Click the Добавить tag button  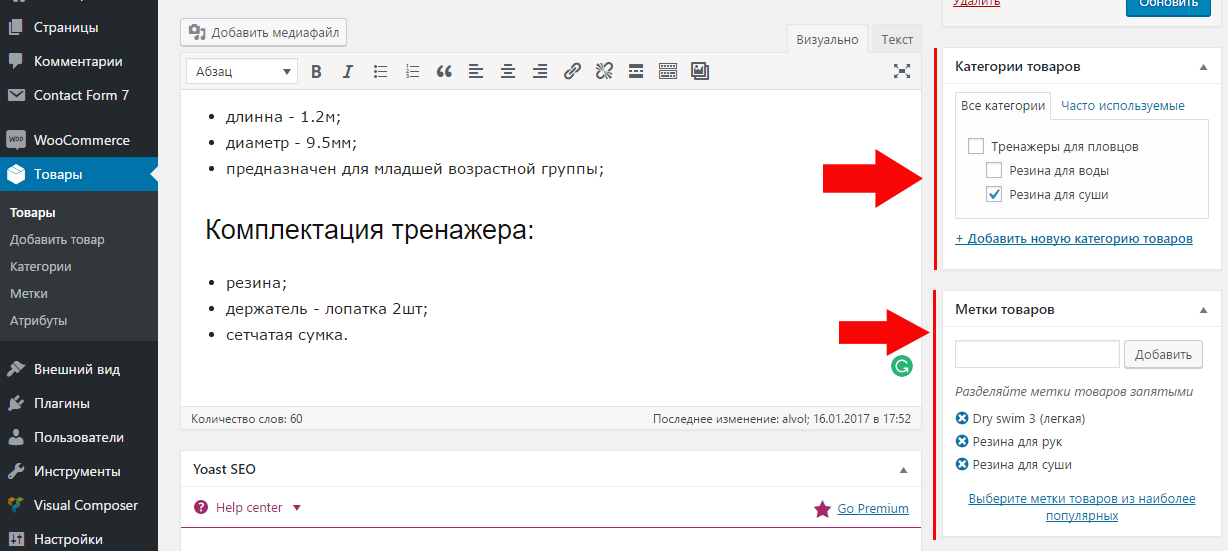point(1163,354)
